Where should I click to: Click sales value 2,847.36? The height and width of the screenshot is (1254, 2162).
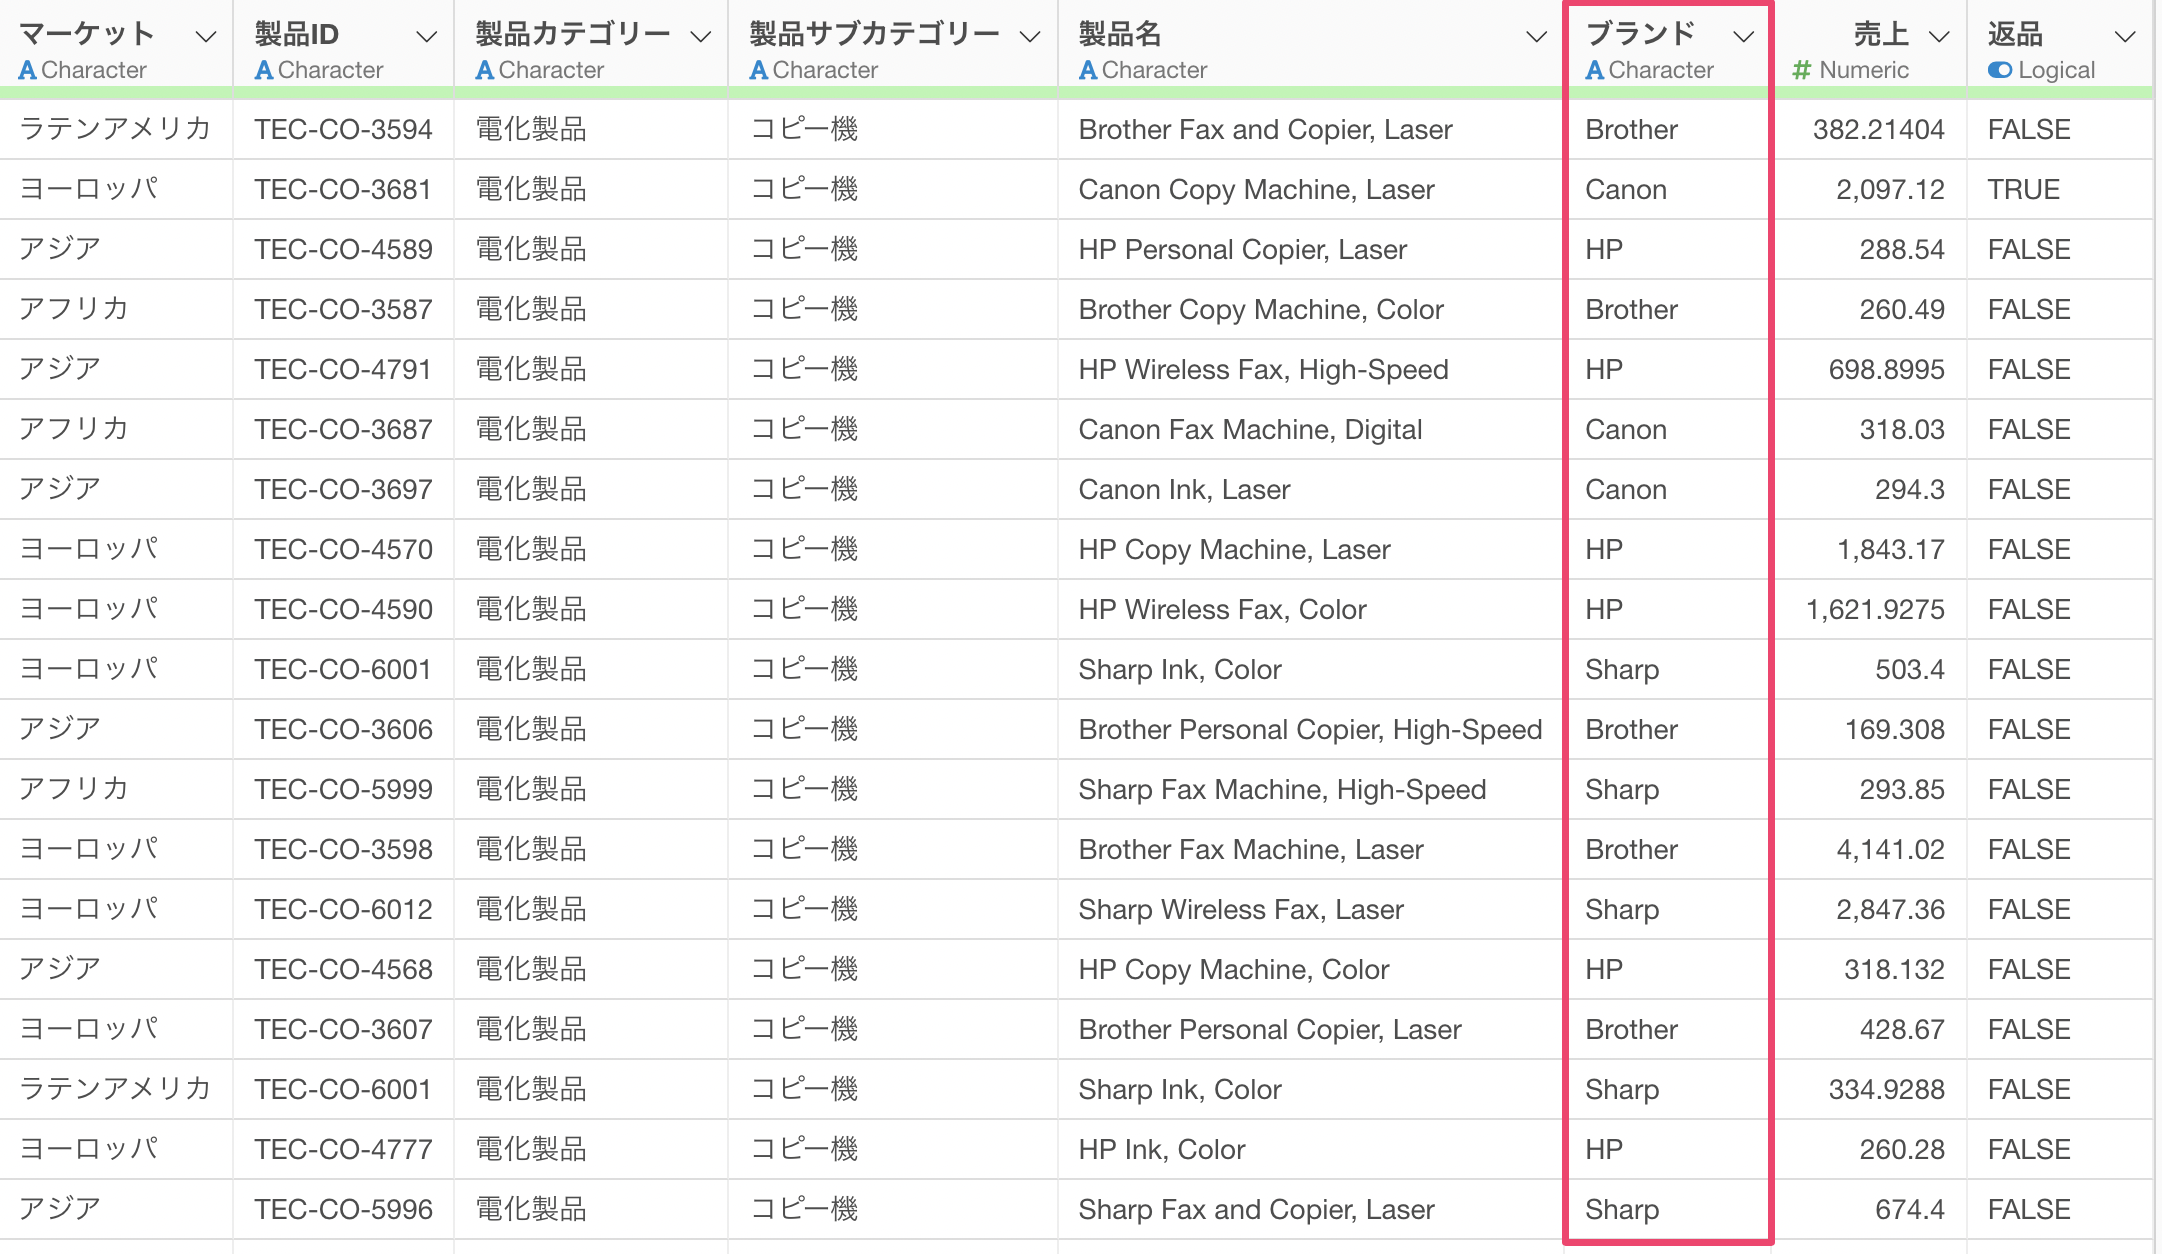(x=1890, y=909)
